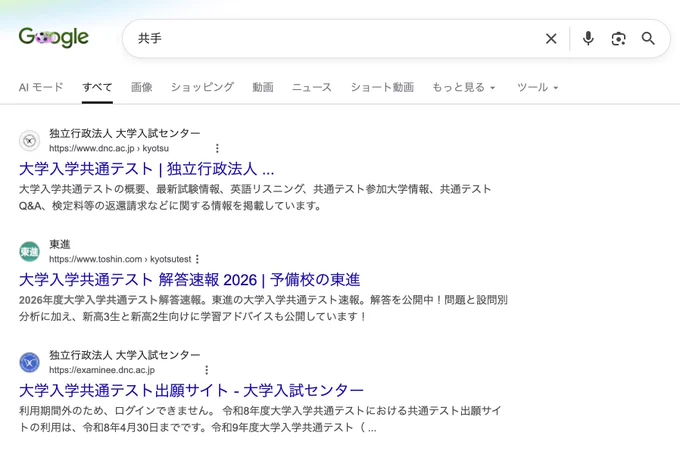This screenshot has width=680, height=451.
Task: Clear the search box with the X icon
Action: coord(551,39)
